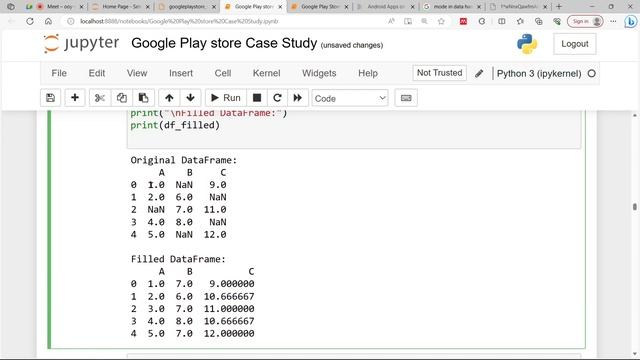Image resolution: width=640 pixels, height=360 pixels.
Task: Open the File menu
Action: click(59, 73)
